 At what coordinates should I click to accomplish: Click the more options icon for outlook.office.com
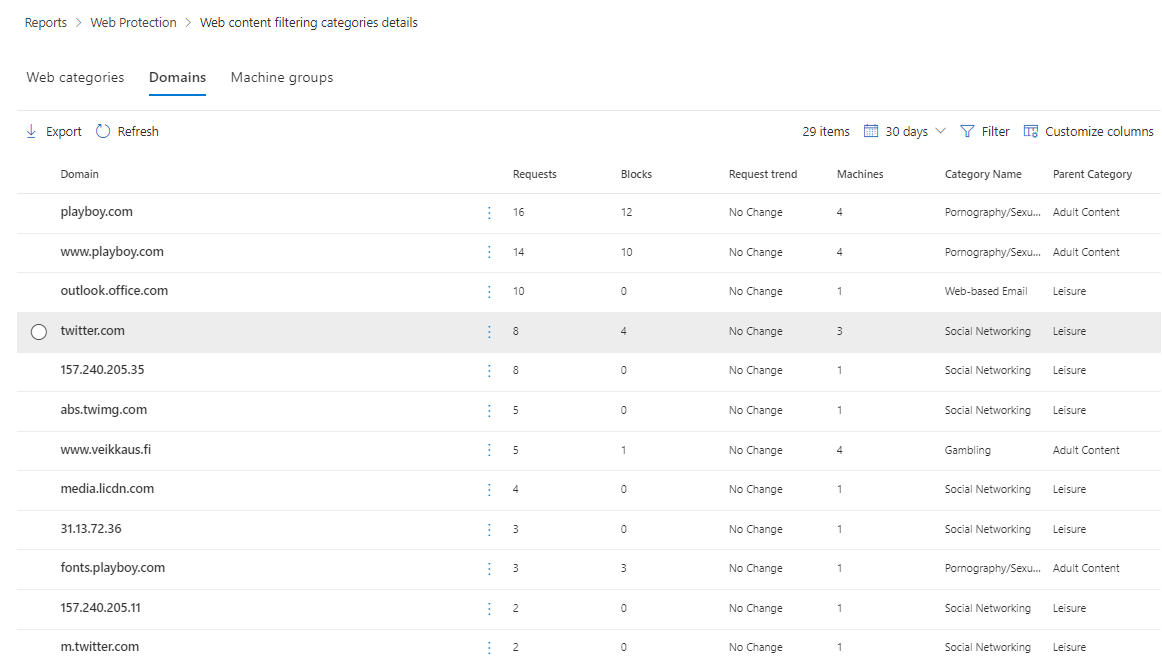[x=489, y=291]
